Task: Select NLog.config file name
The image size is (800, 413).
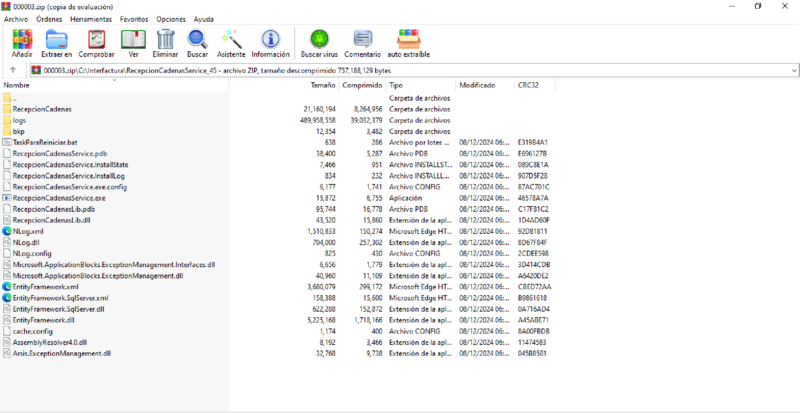Action: point(32,254)
